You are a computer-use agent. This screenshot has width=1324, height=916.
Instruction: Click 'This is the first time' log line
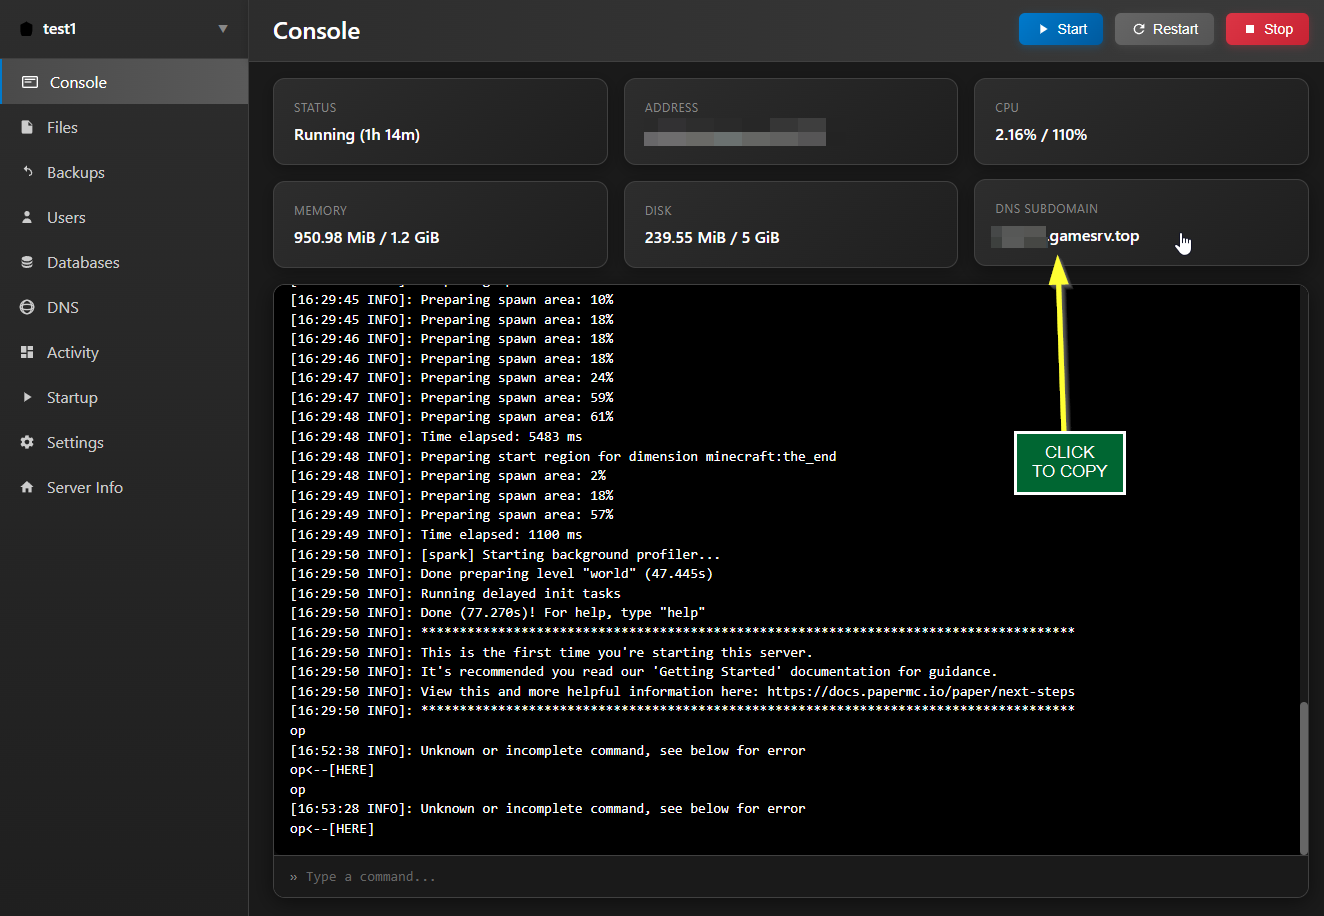(x=551, y=652)
